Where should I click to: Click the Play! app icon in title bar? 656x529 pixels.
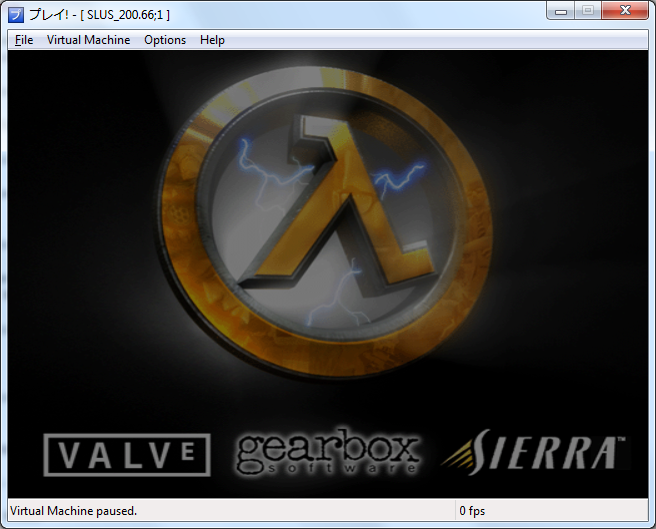(15, 14)
